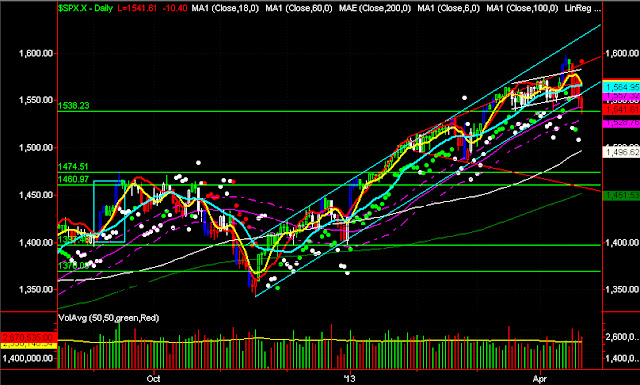Screen dimensions: 640x385
Task: Click the Apr label on the date axis
Action: [540, 378]
